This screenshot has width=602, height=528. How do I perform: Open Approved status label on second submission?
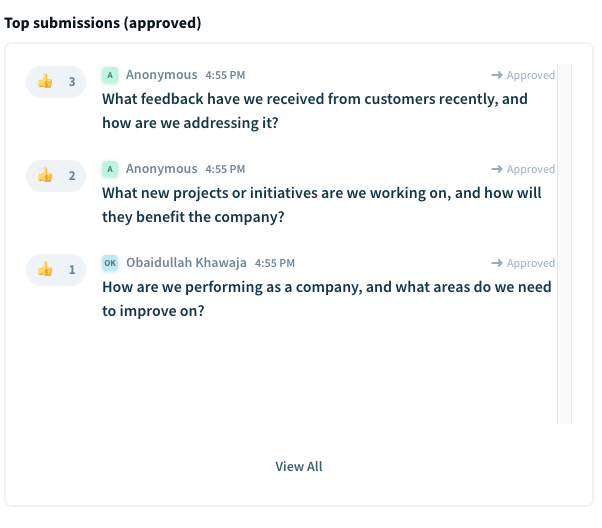(x=531, y=169)
